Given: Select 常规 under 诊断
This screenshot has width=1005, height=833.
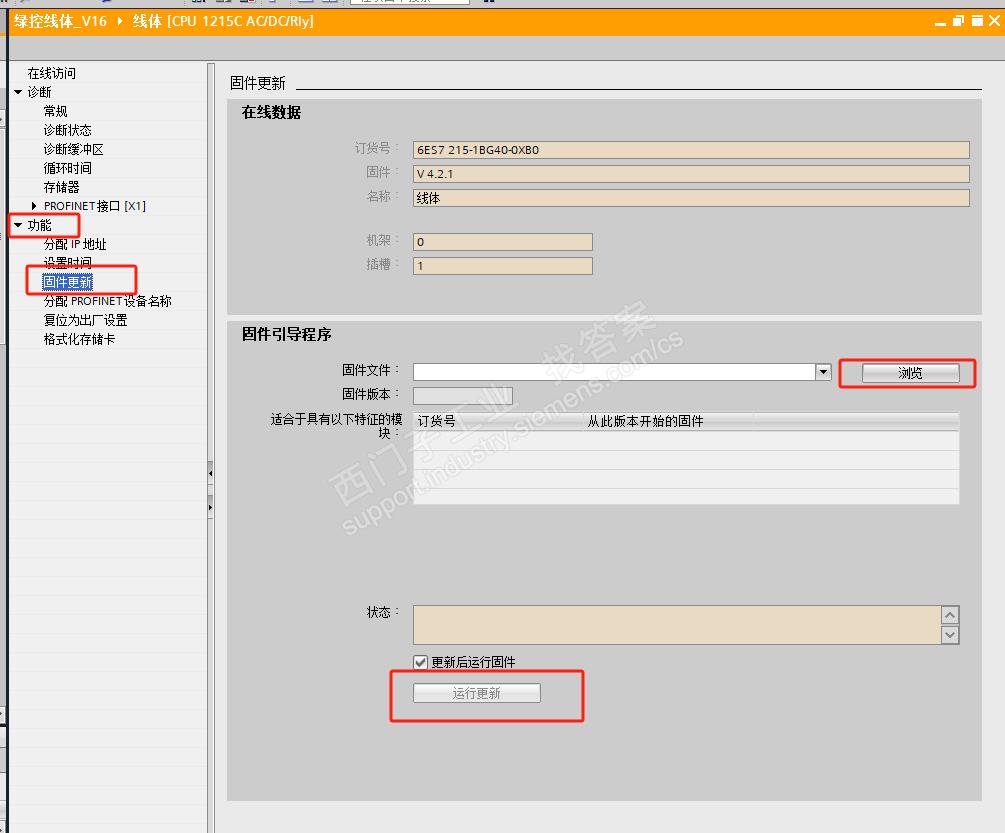Looking at the screenshot, I should point(55,111).
